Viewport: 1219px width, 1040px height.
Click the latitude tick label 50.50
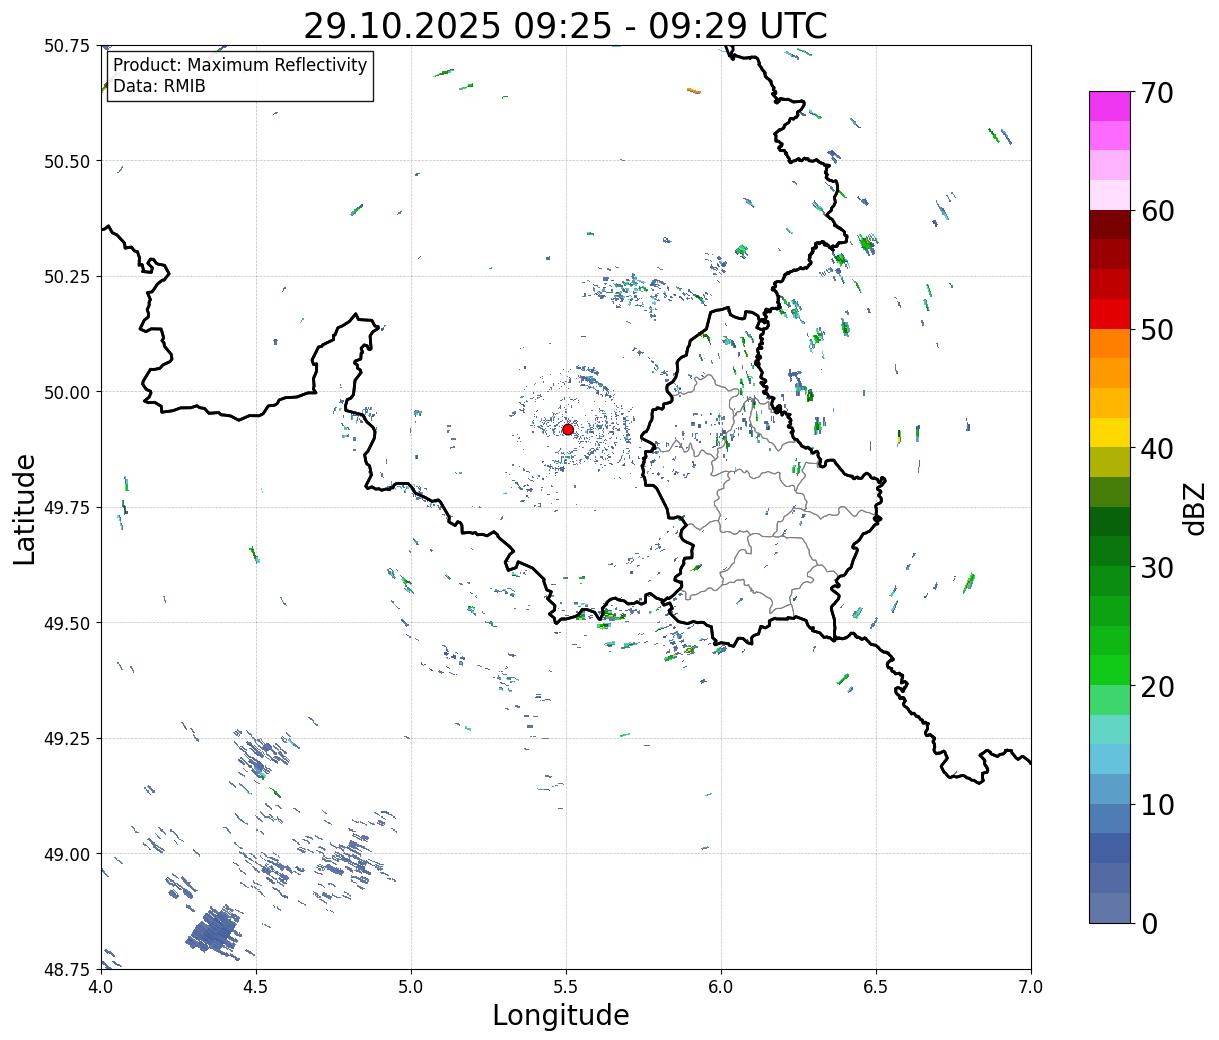point(67,161)
